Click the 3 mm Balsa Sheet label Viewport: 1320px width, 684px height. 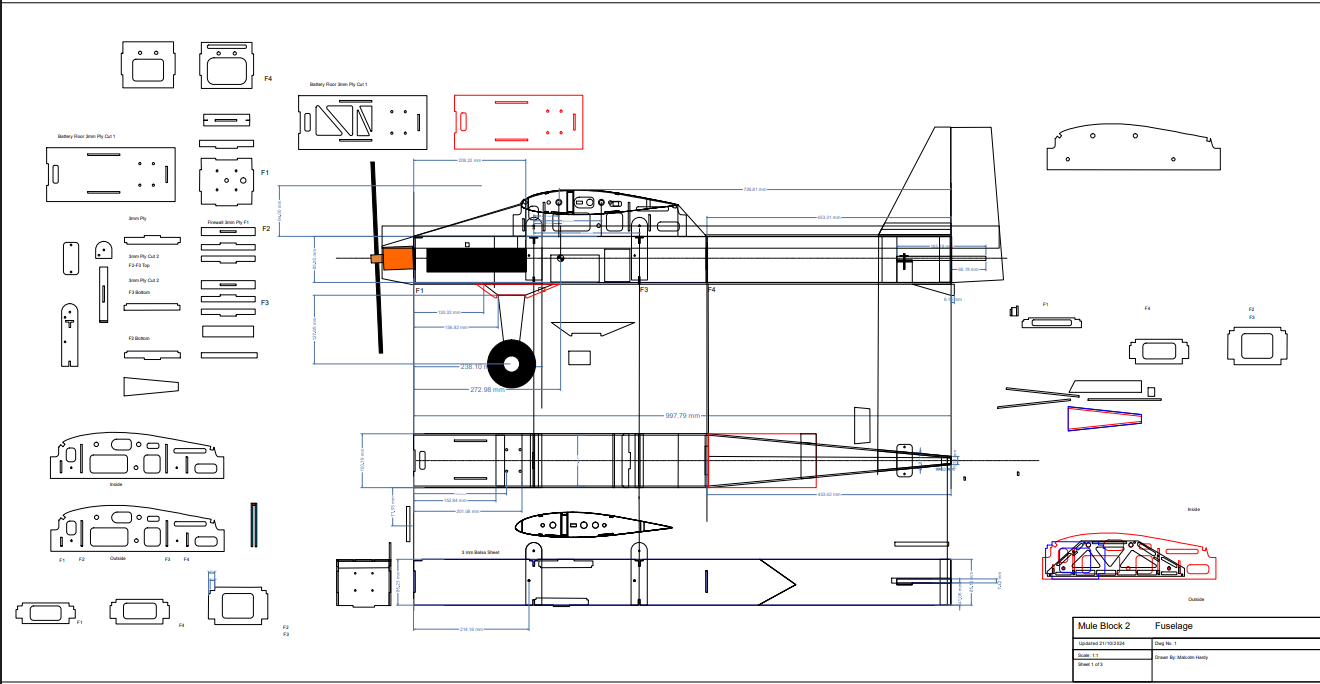tap(480, 552)
